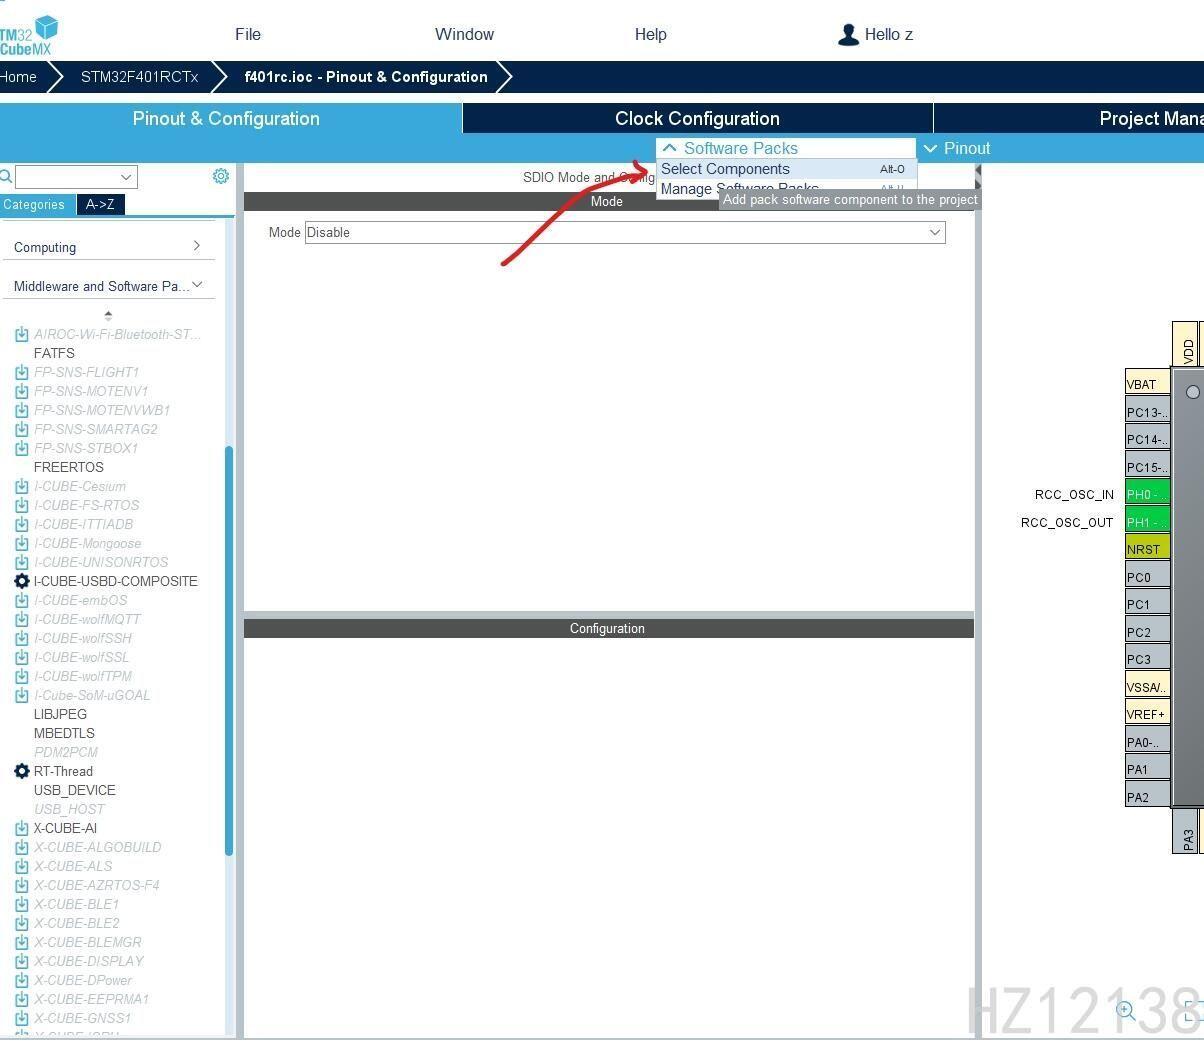Click gear icon beside RT-Thread
The height and width of the screenshot is (1044, 1204).
[22, 771]
